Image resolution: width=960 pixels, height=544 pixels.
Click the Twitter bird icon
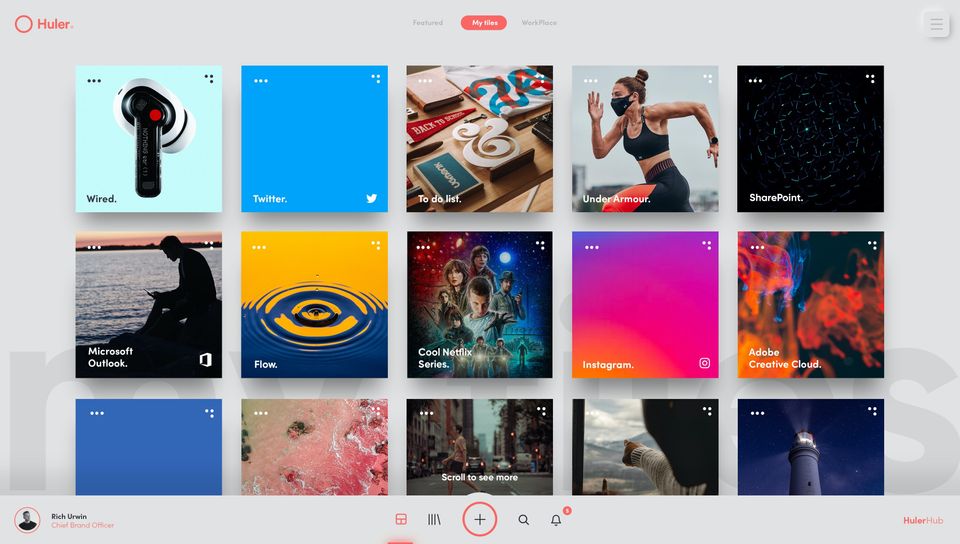(372, 198)
